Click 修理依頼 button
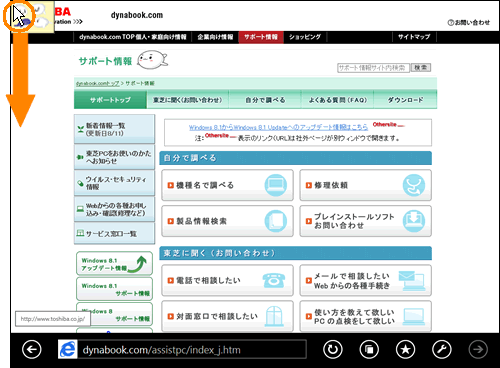The width and height of the screenshot is (500, 368). pos(365,185)
